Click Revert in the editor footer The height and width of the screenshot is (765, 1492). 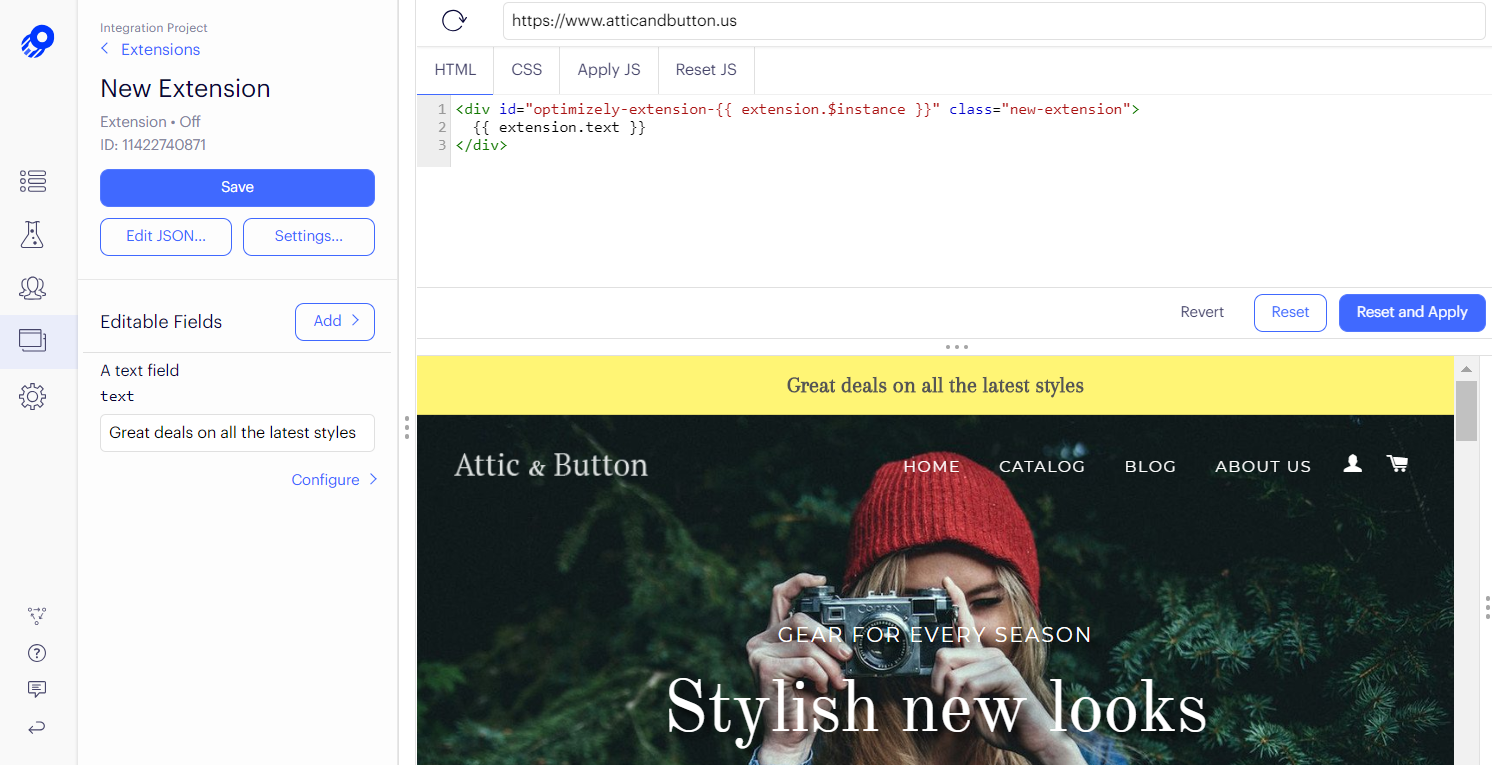click(1202, 312)
